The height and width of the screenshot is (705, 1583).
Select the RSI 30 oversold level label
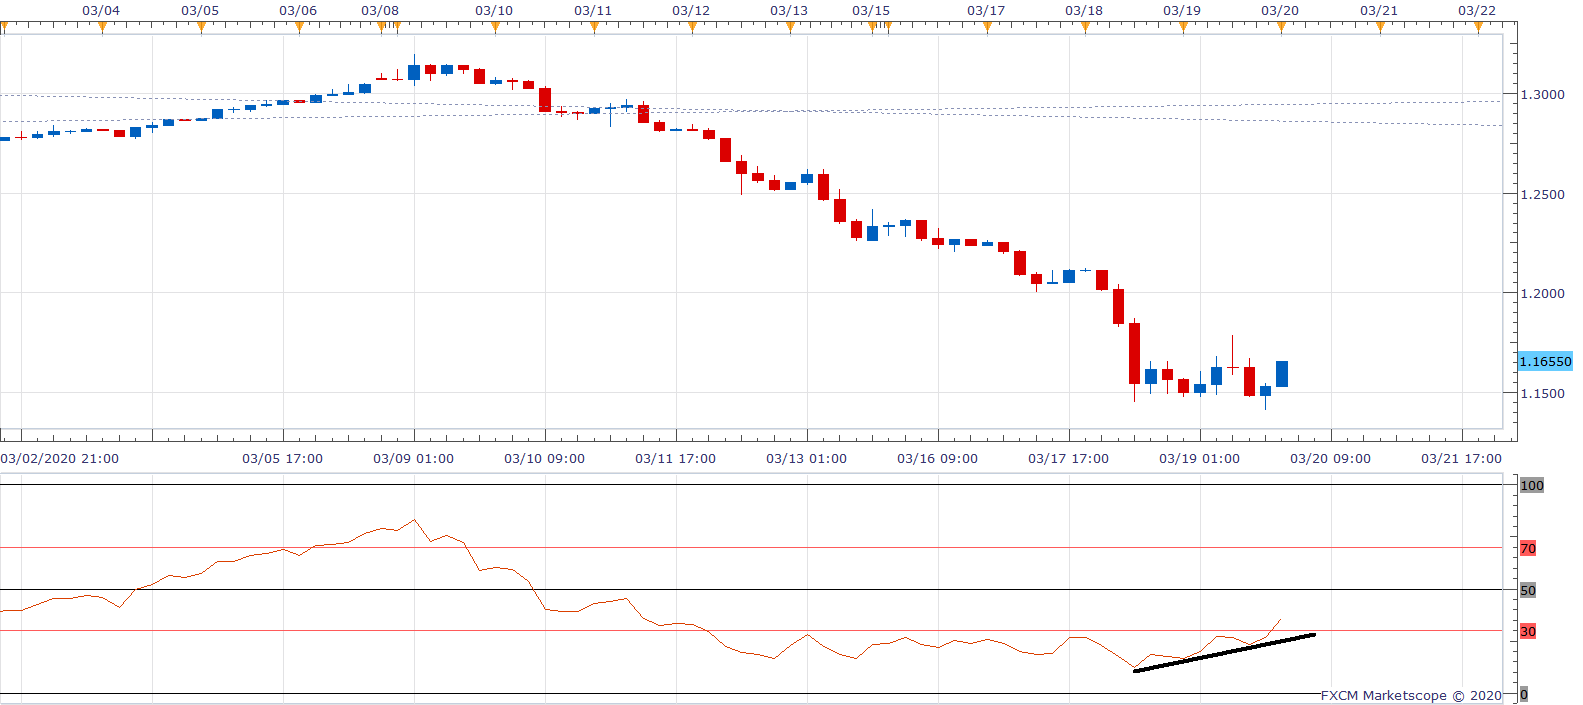click(1528, 631)
